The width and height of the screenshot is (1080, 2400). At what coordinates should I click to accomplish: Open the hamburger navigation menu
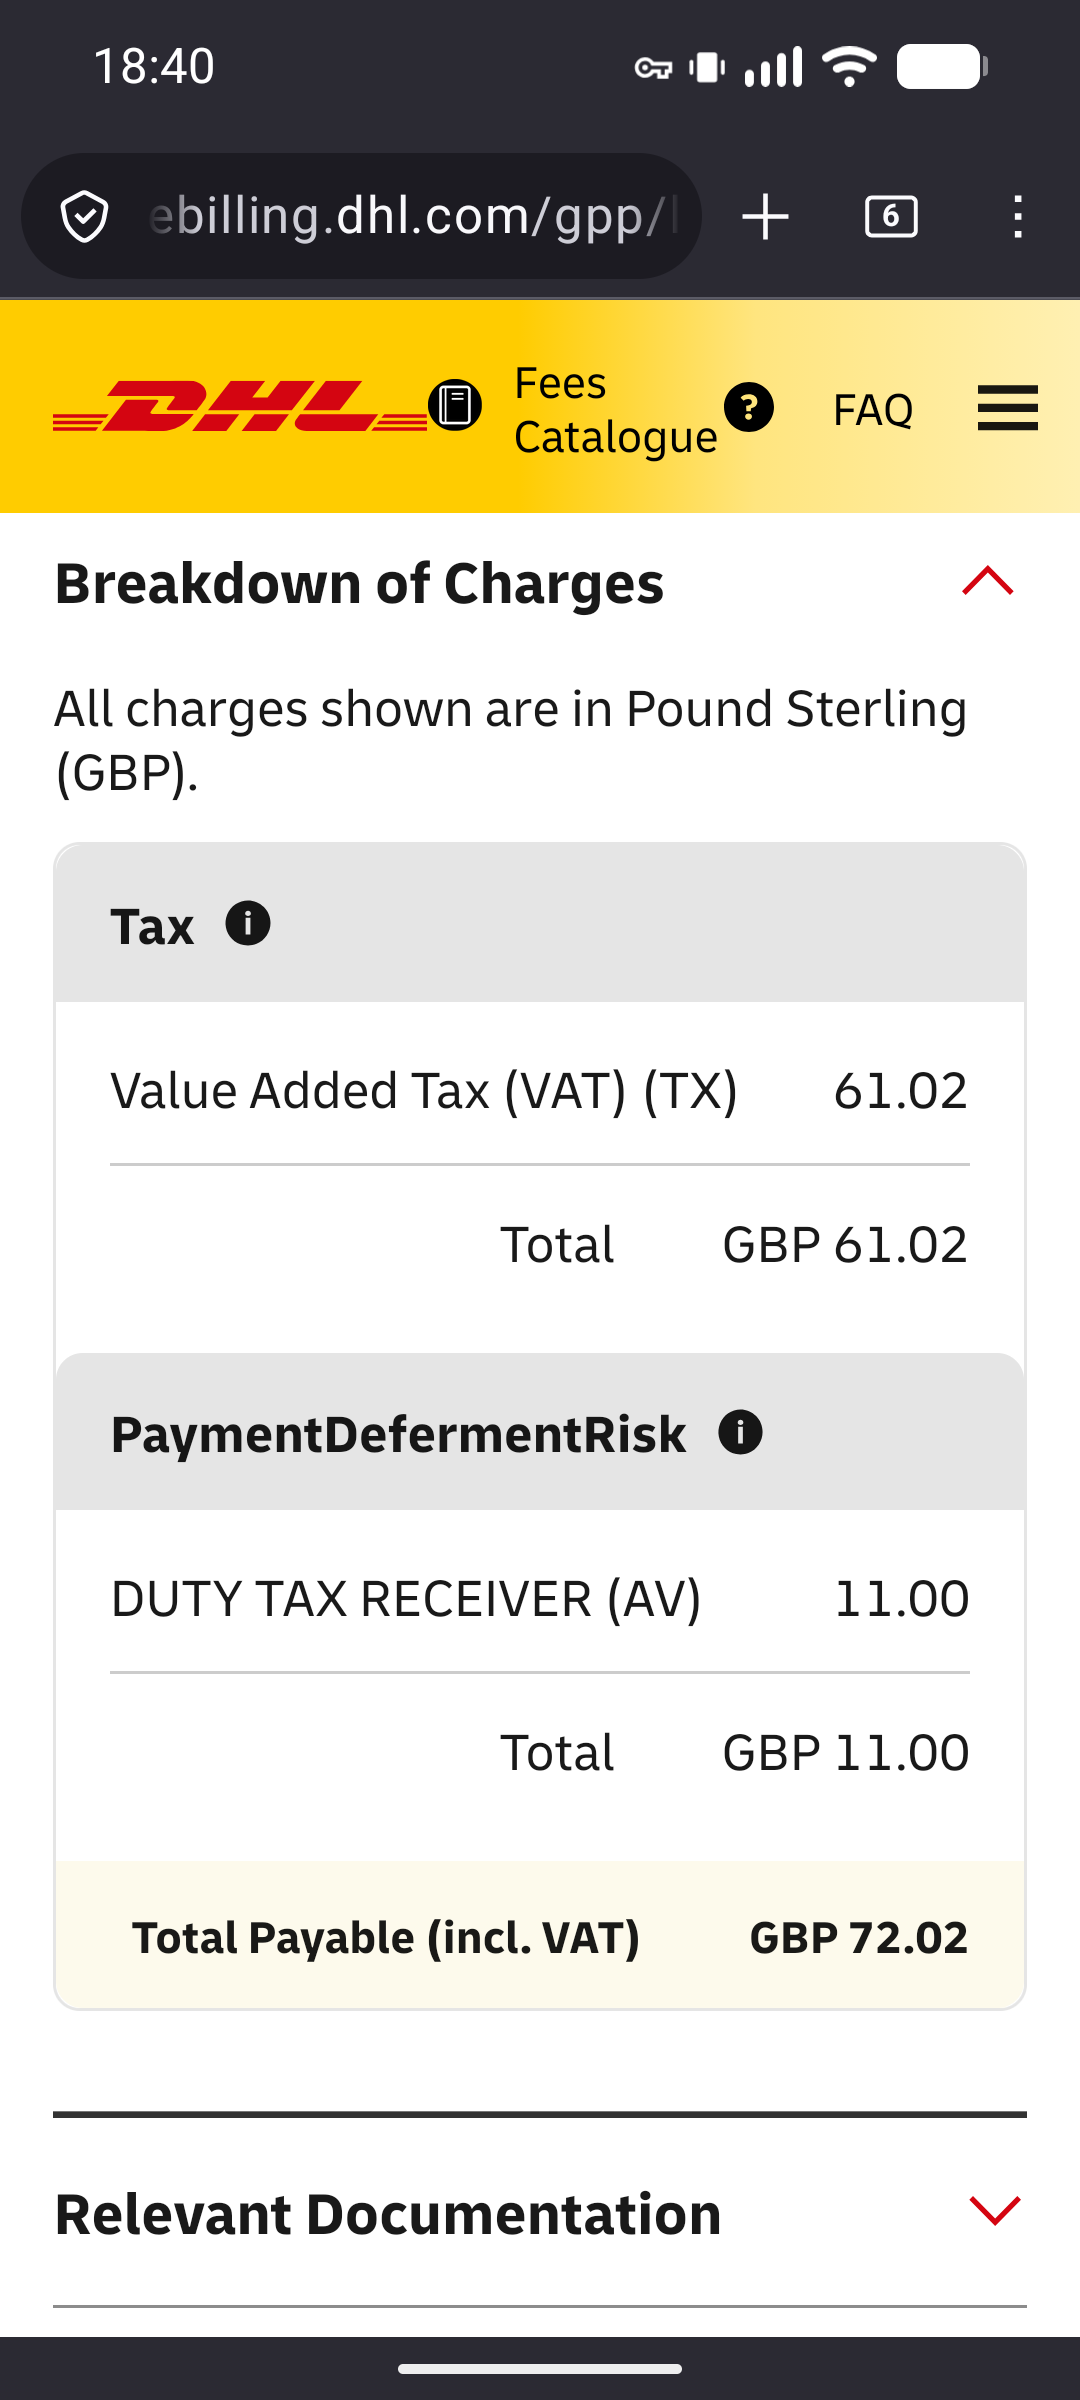click(1007, 408)
